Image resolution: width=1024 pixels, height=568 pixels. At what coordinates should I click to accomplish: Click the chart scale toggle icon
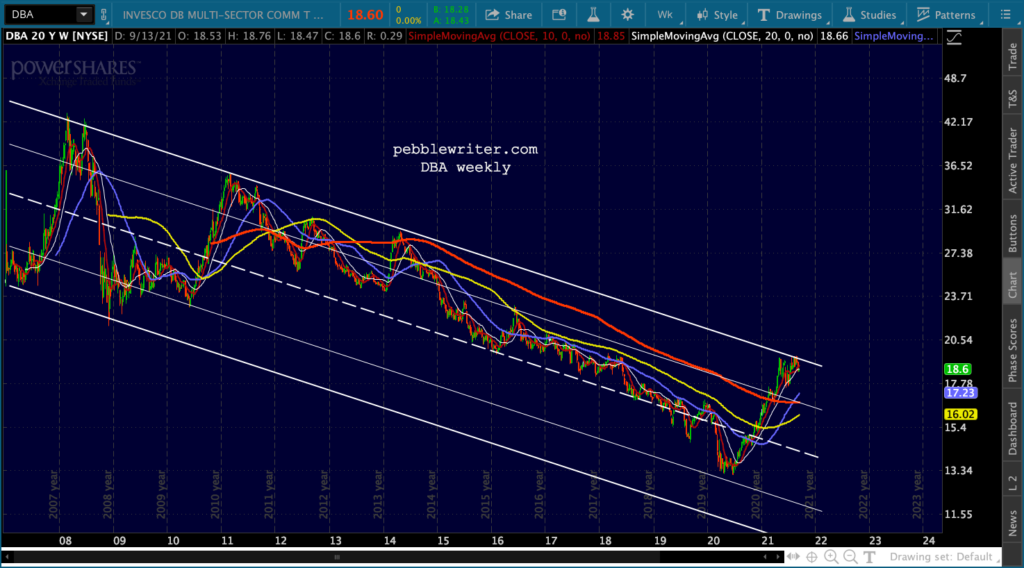(954, 37)
